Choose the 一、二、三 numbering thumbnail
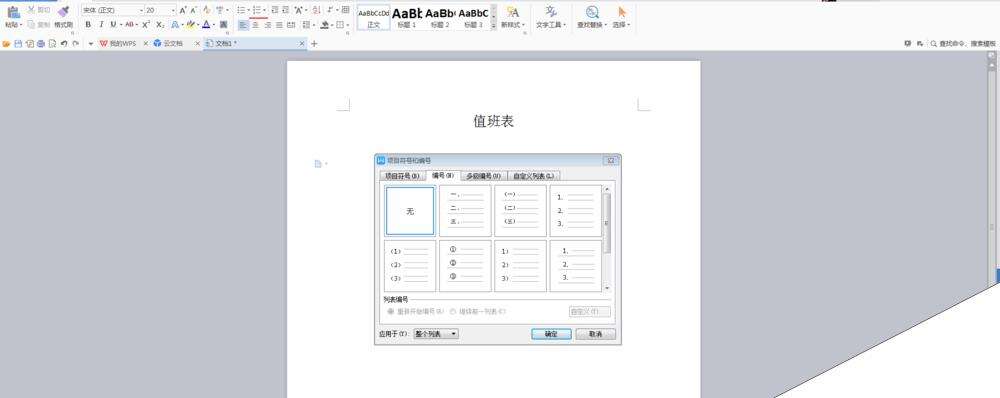1000x398 pixels. 466,211
